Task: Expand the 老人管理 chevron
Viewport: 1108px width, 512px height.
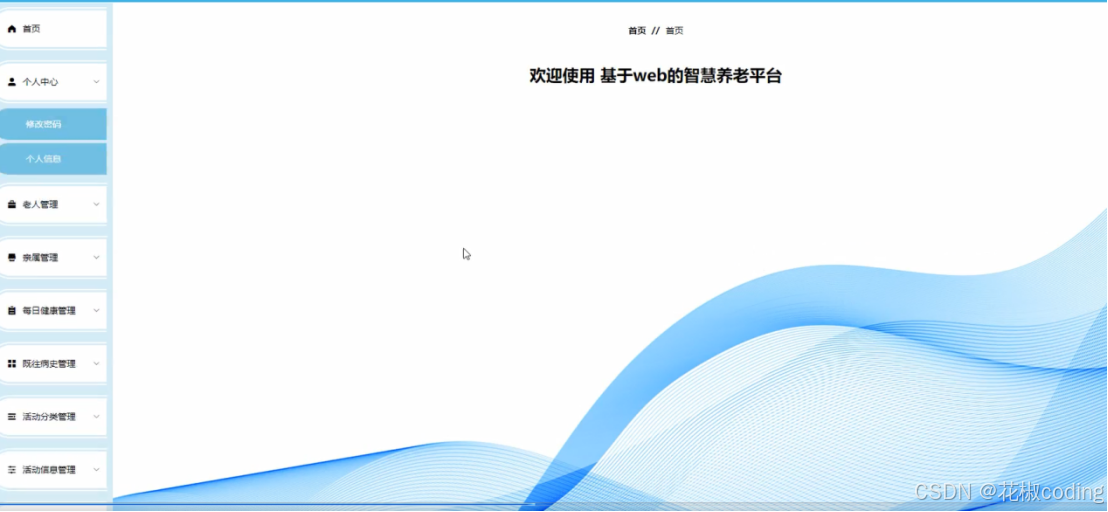Action: pyautogui.click(x=96, y=205)
